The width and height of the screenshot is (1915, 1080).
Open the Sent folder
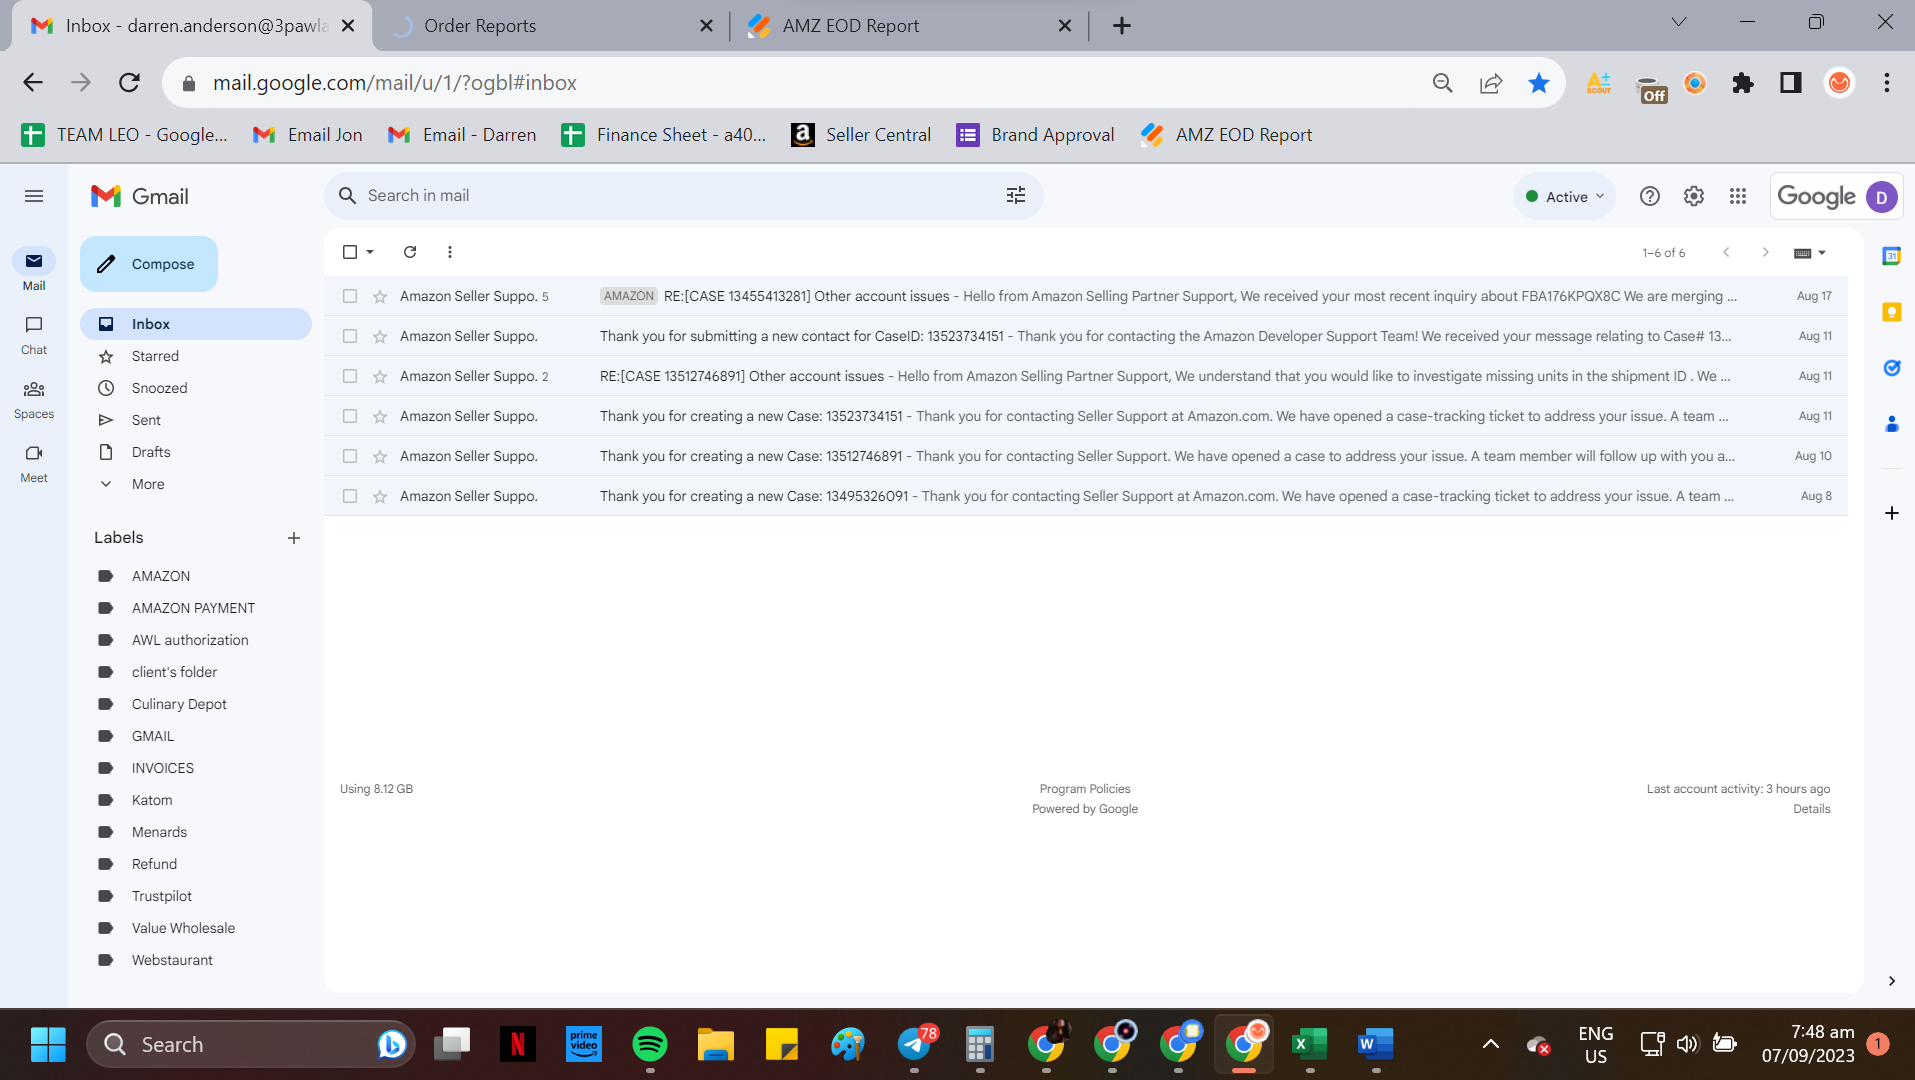pos(196,420)
